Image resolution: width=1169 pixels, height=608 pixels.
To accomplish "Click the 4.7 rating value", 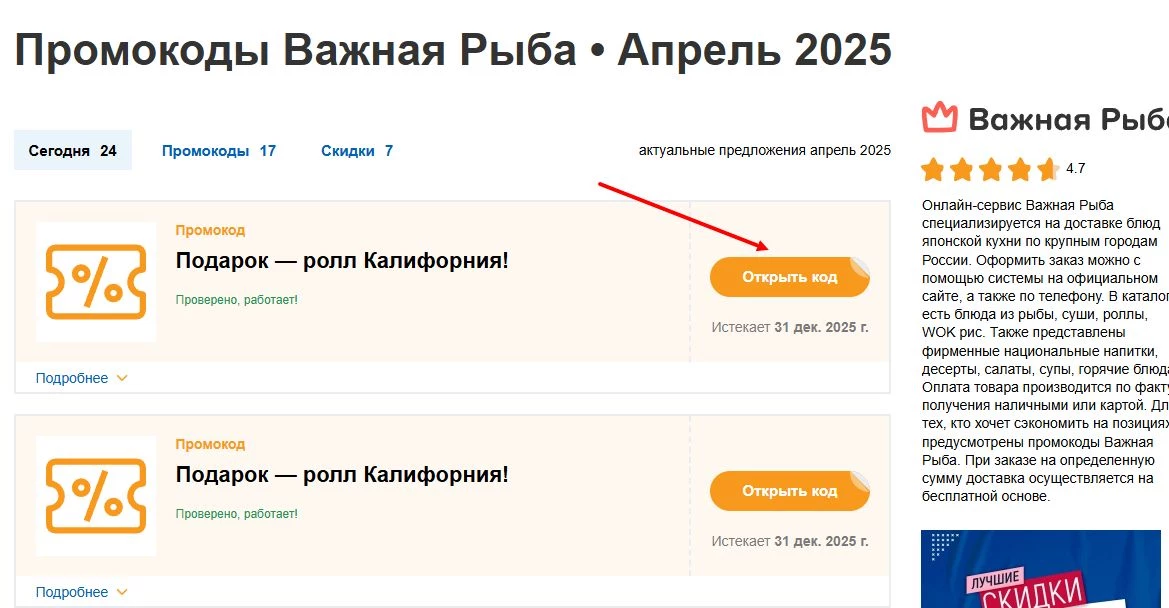I will coord(1076,169).
